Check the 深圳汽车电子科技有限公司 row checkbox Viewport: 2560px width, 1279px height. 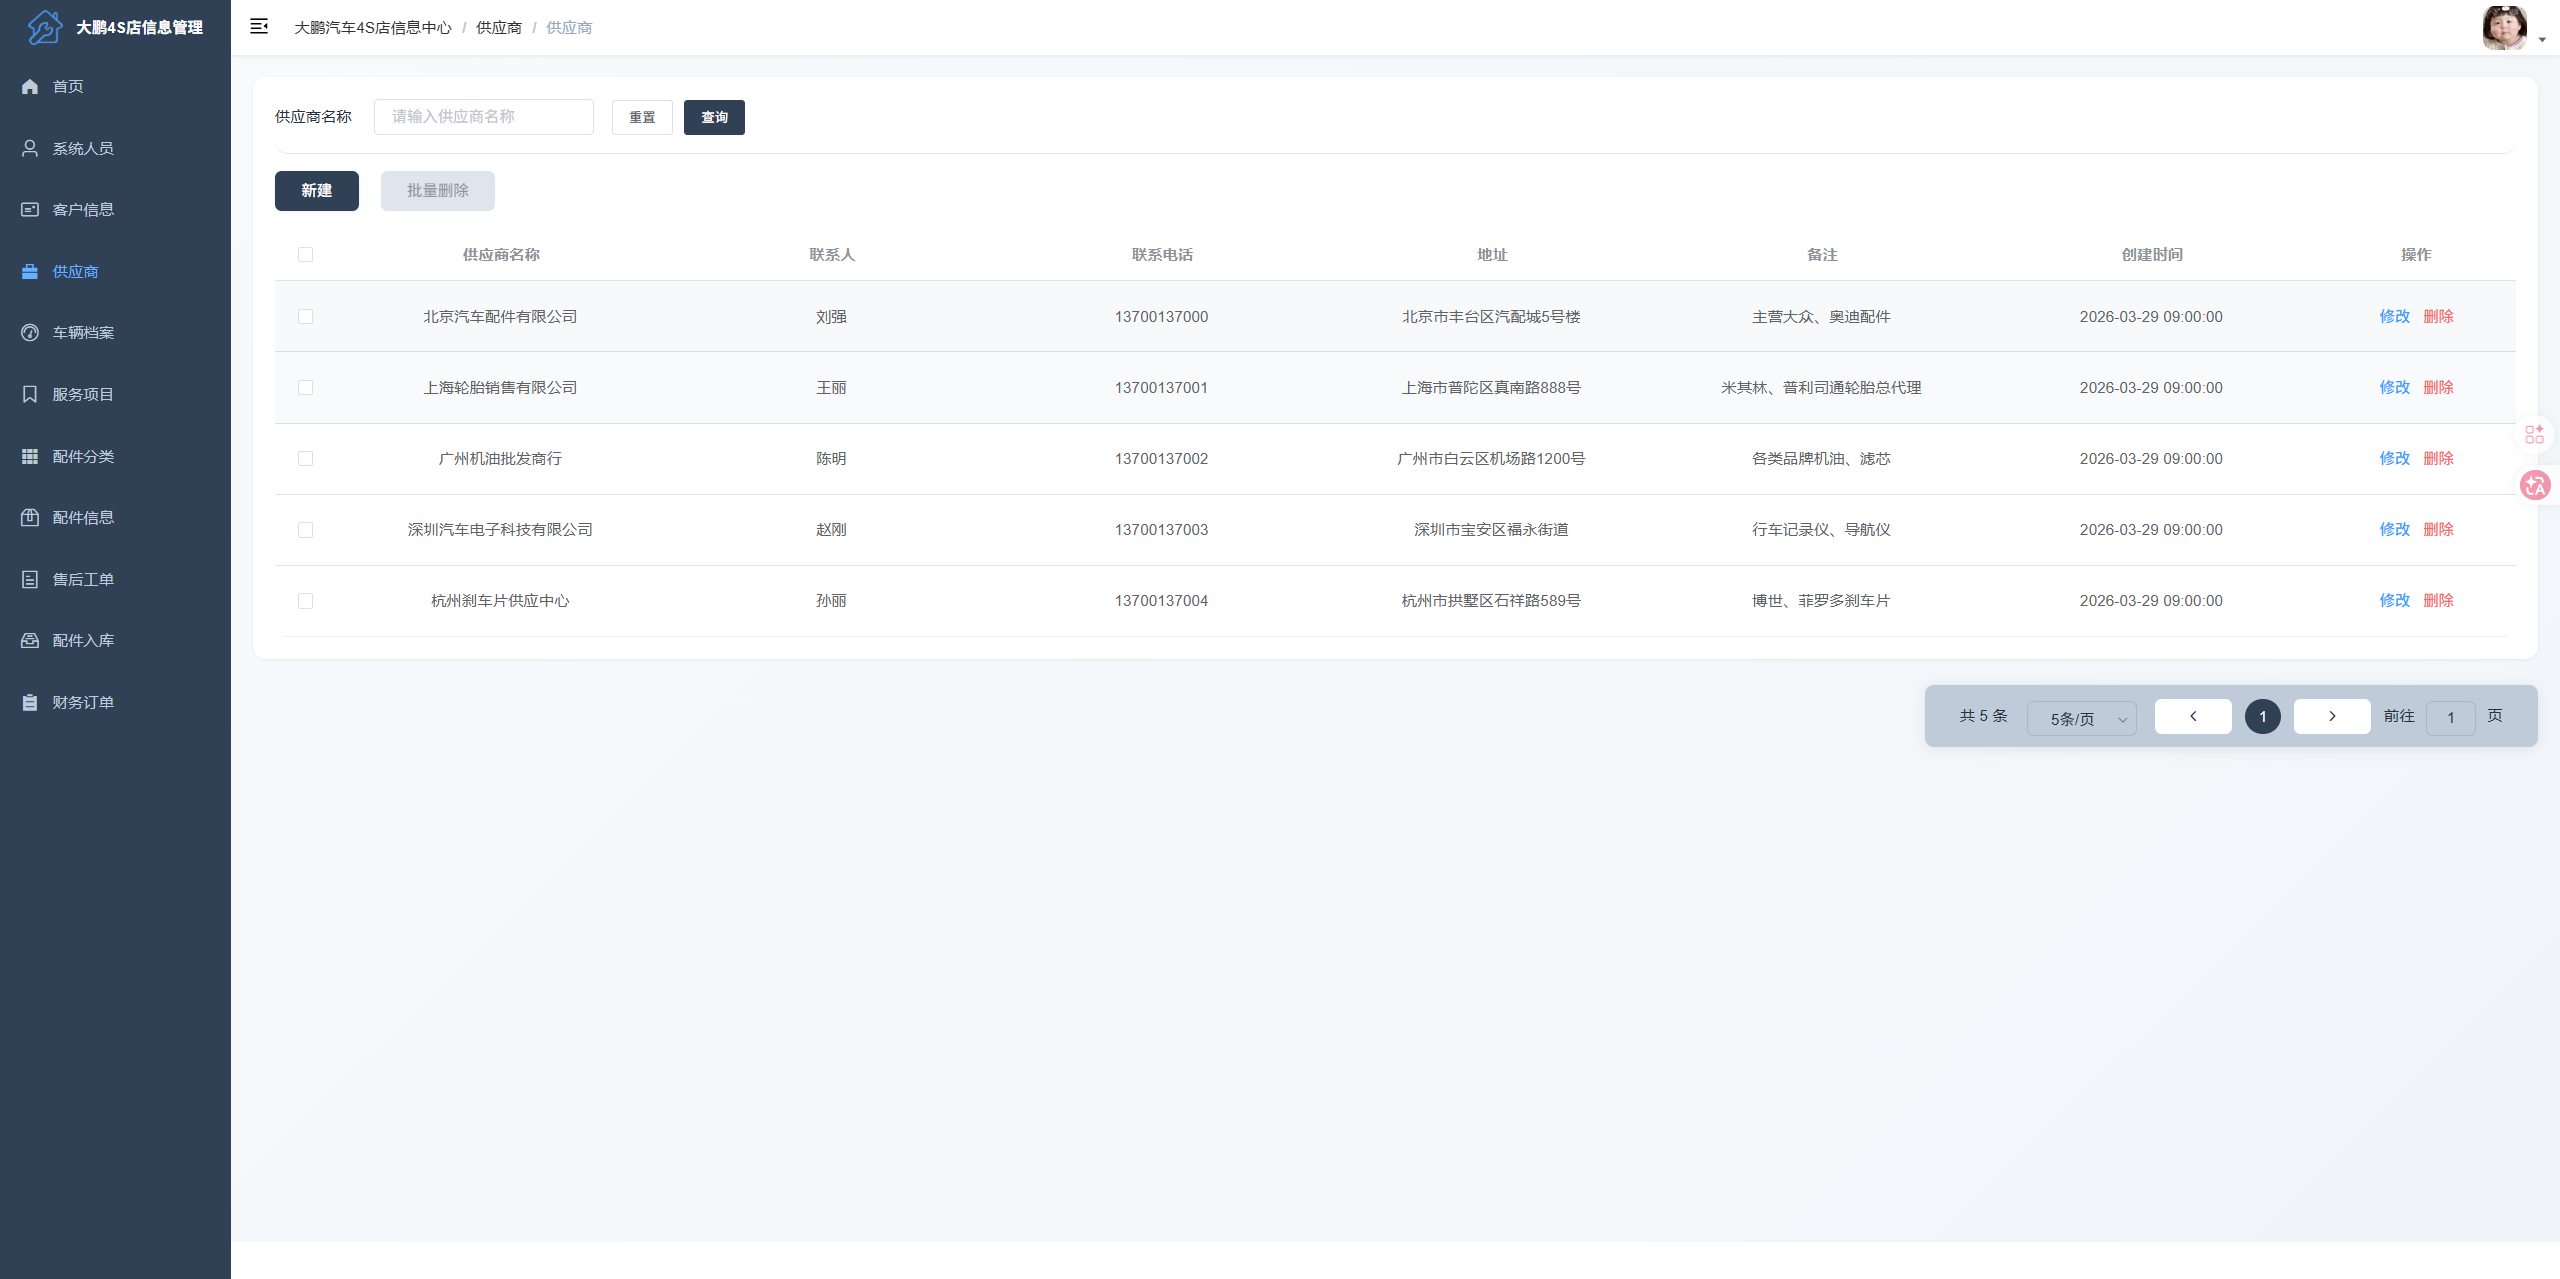[305, 530]
